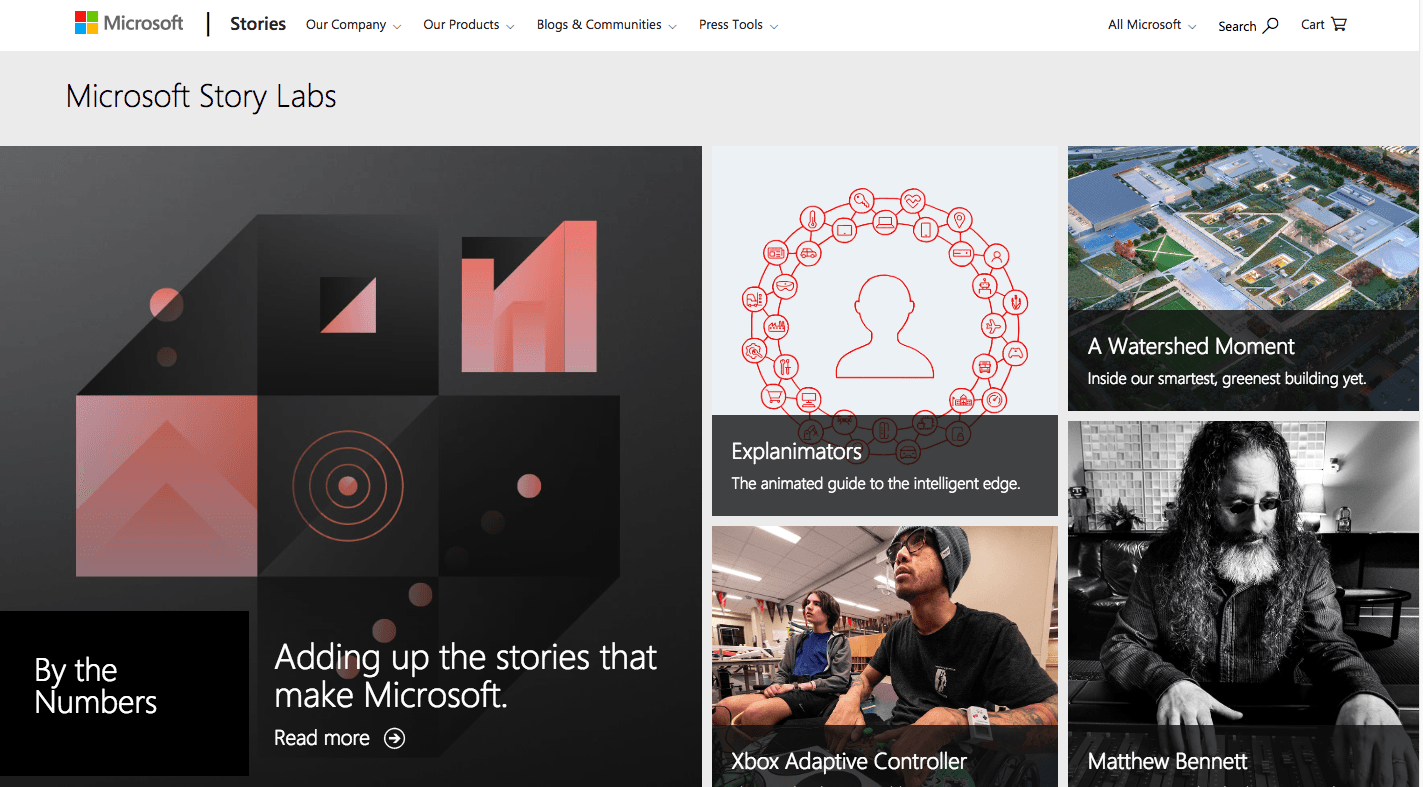1423x787 pixels.
Task: Open the Xbox Adaptive Controller story
Action: click(x=849, y=761)
